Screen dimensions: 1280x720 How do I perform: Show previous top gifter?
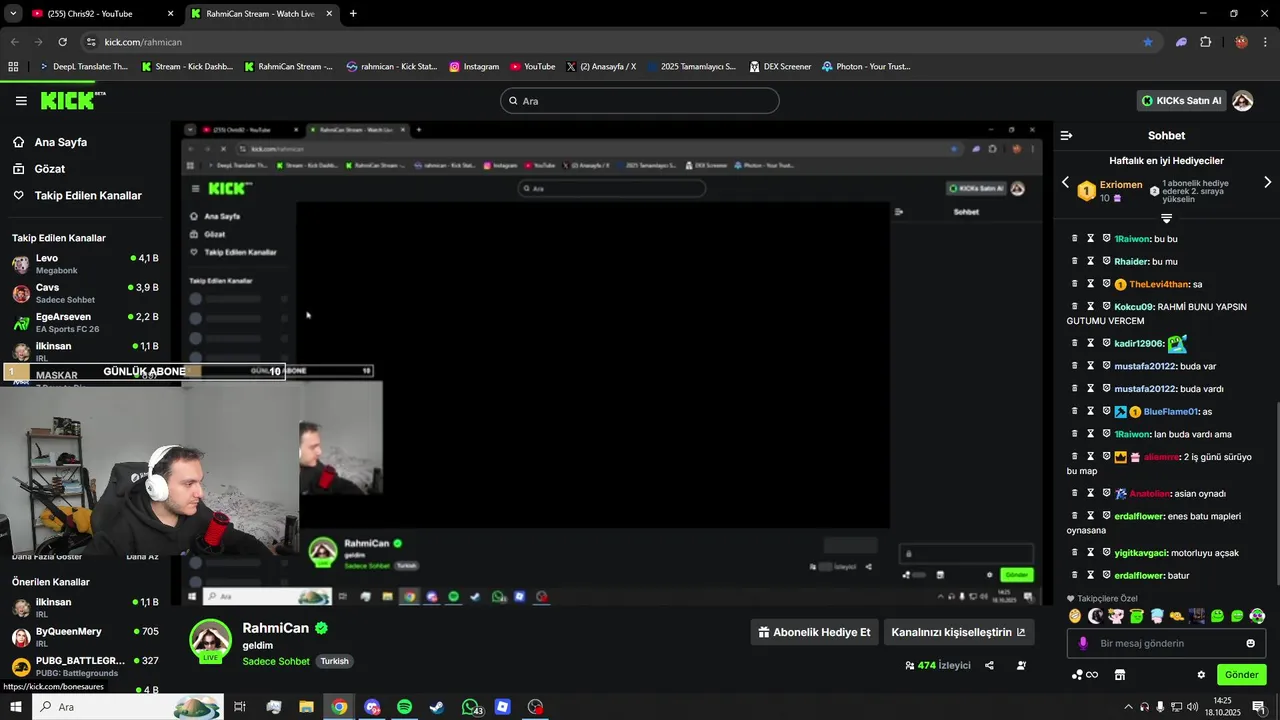1065,182
